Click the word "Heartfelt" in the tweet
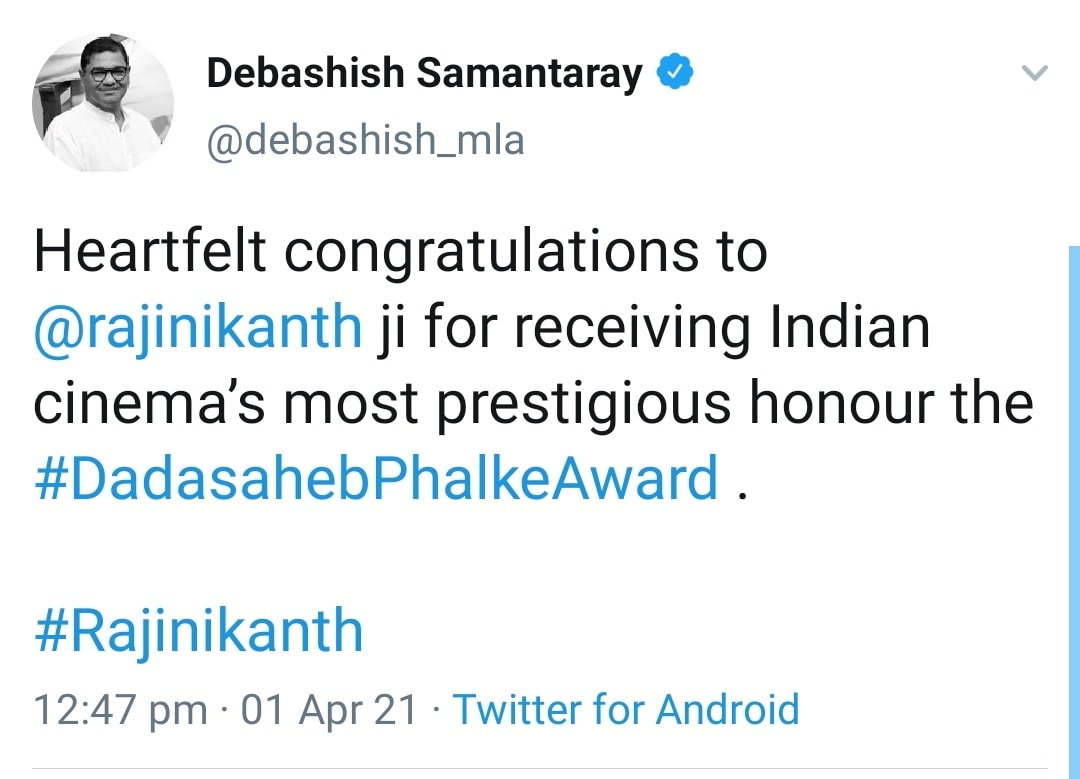This screenshot has height=779, width=1080. (x=150, y=251)
